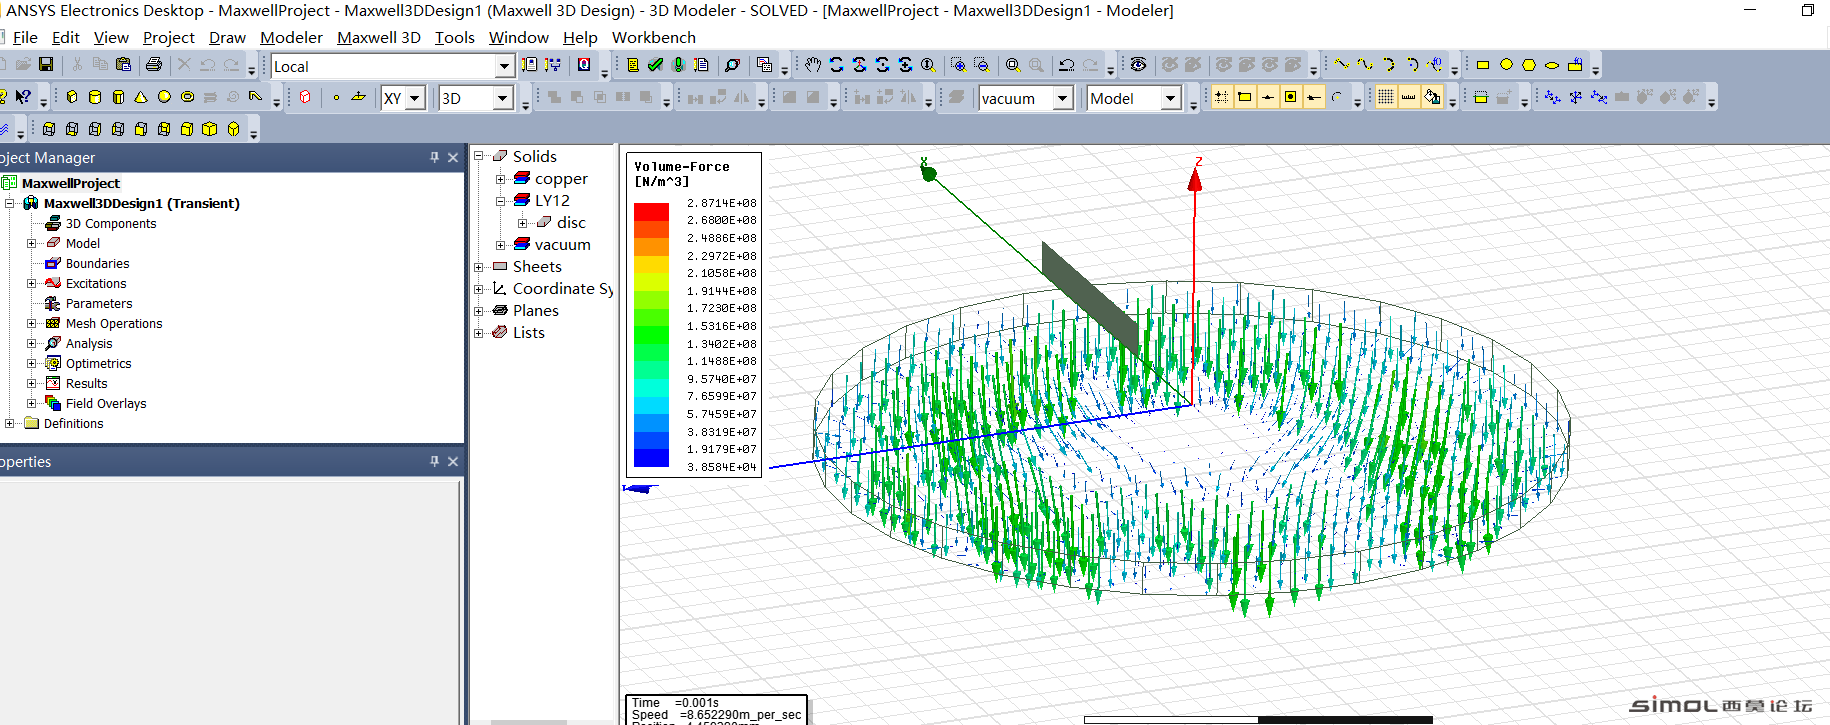1830x725 pixels.
Task: Select the Draw Spline tool
Action: point(1365,64)
